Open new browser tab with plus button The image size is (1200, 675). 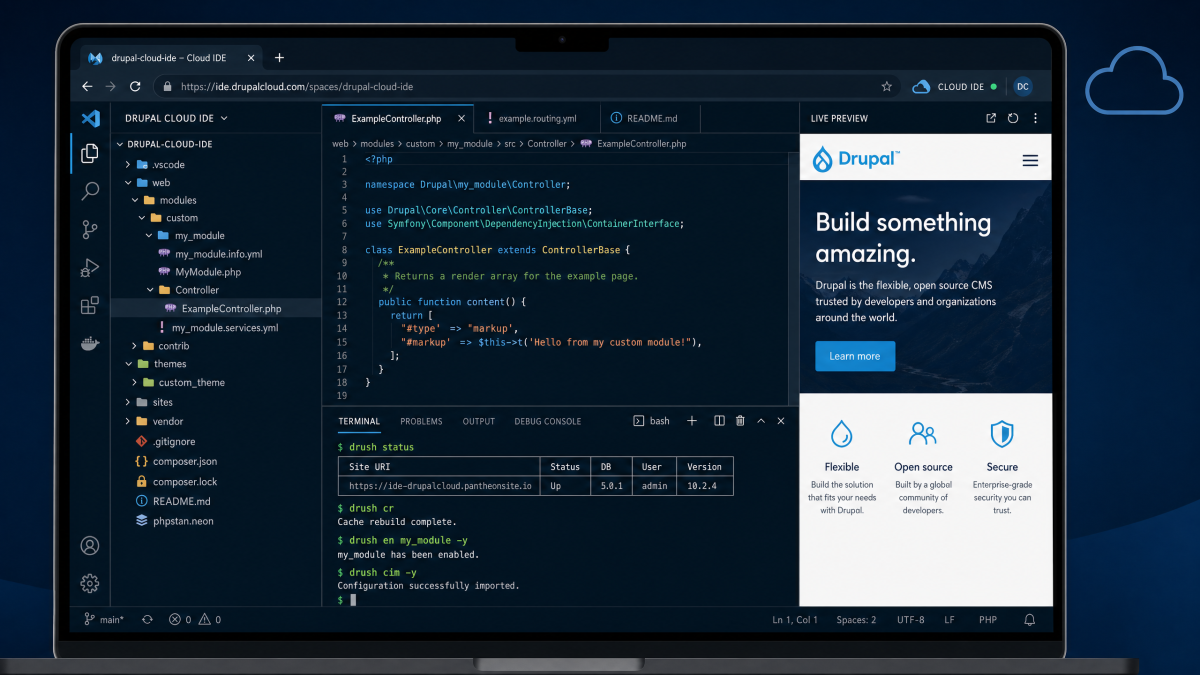(x=279, y=58)
